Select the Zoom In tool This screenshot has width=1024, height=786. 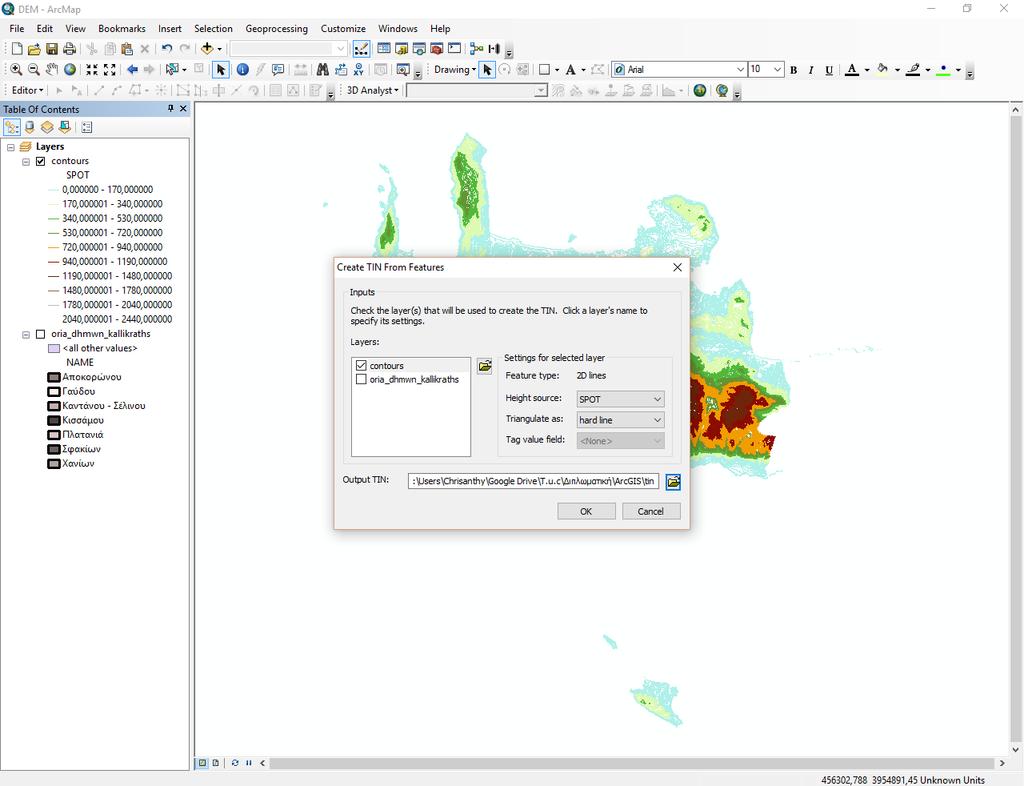[16, 69]
